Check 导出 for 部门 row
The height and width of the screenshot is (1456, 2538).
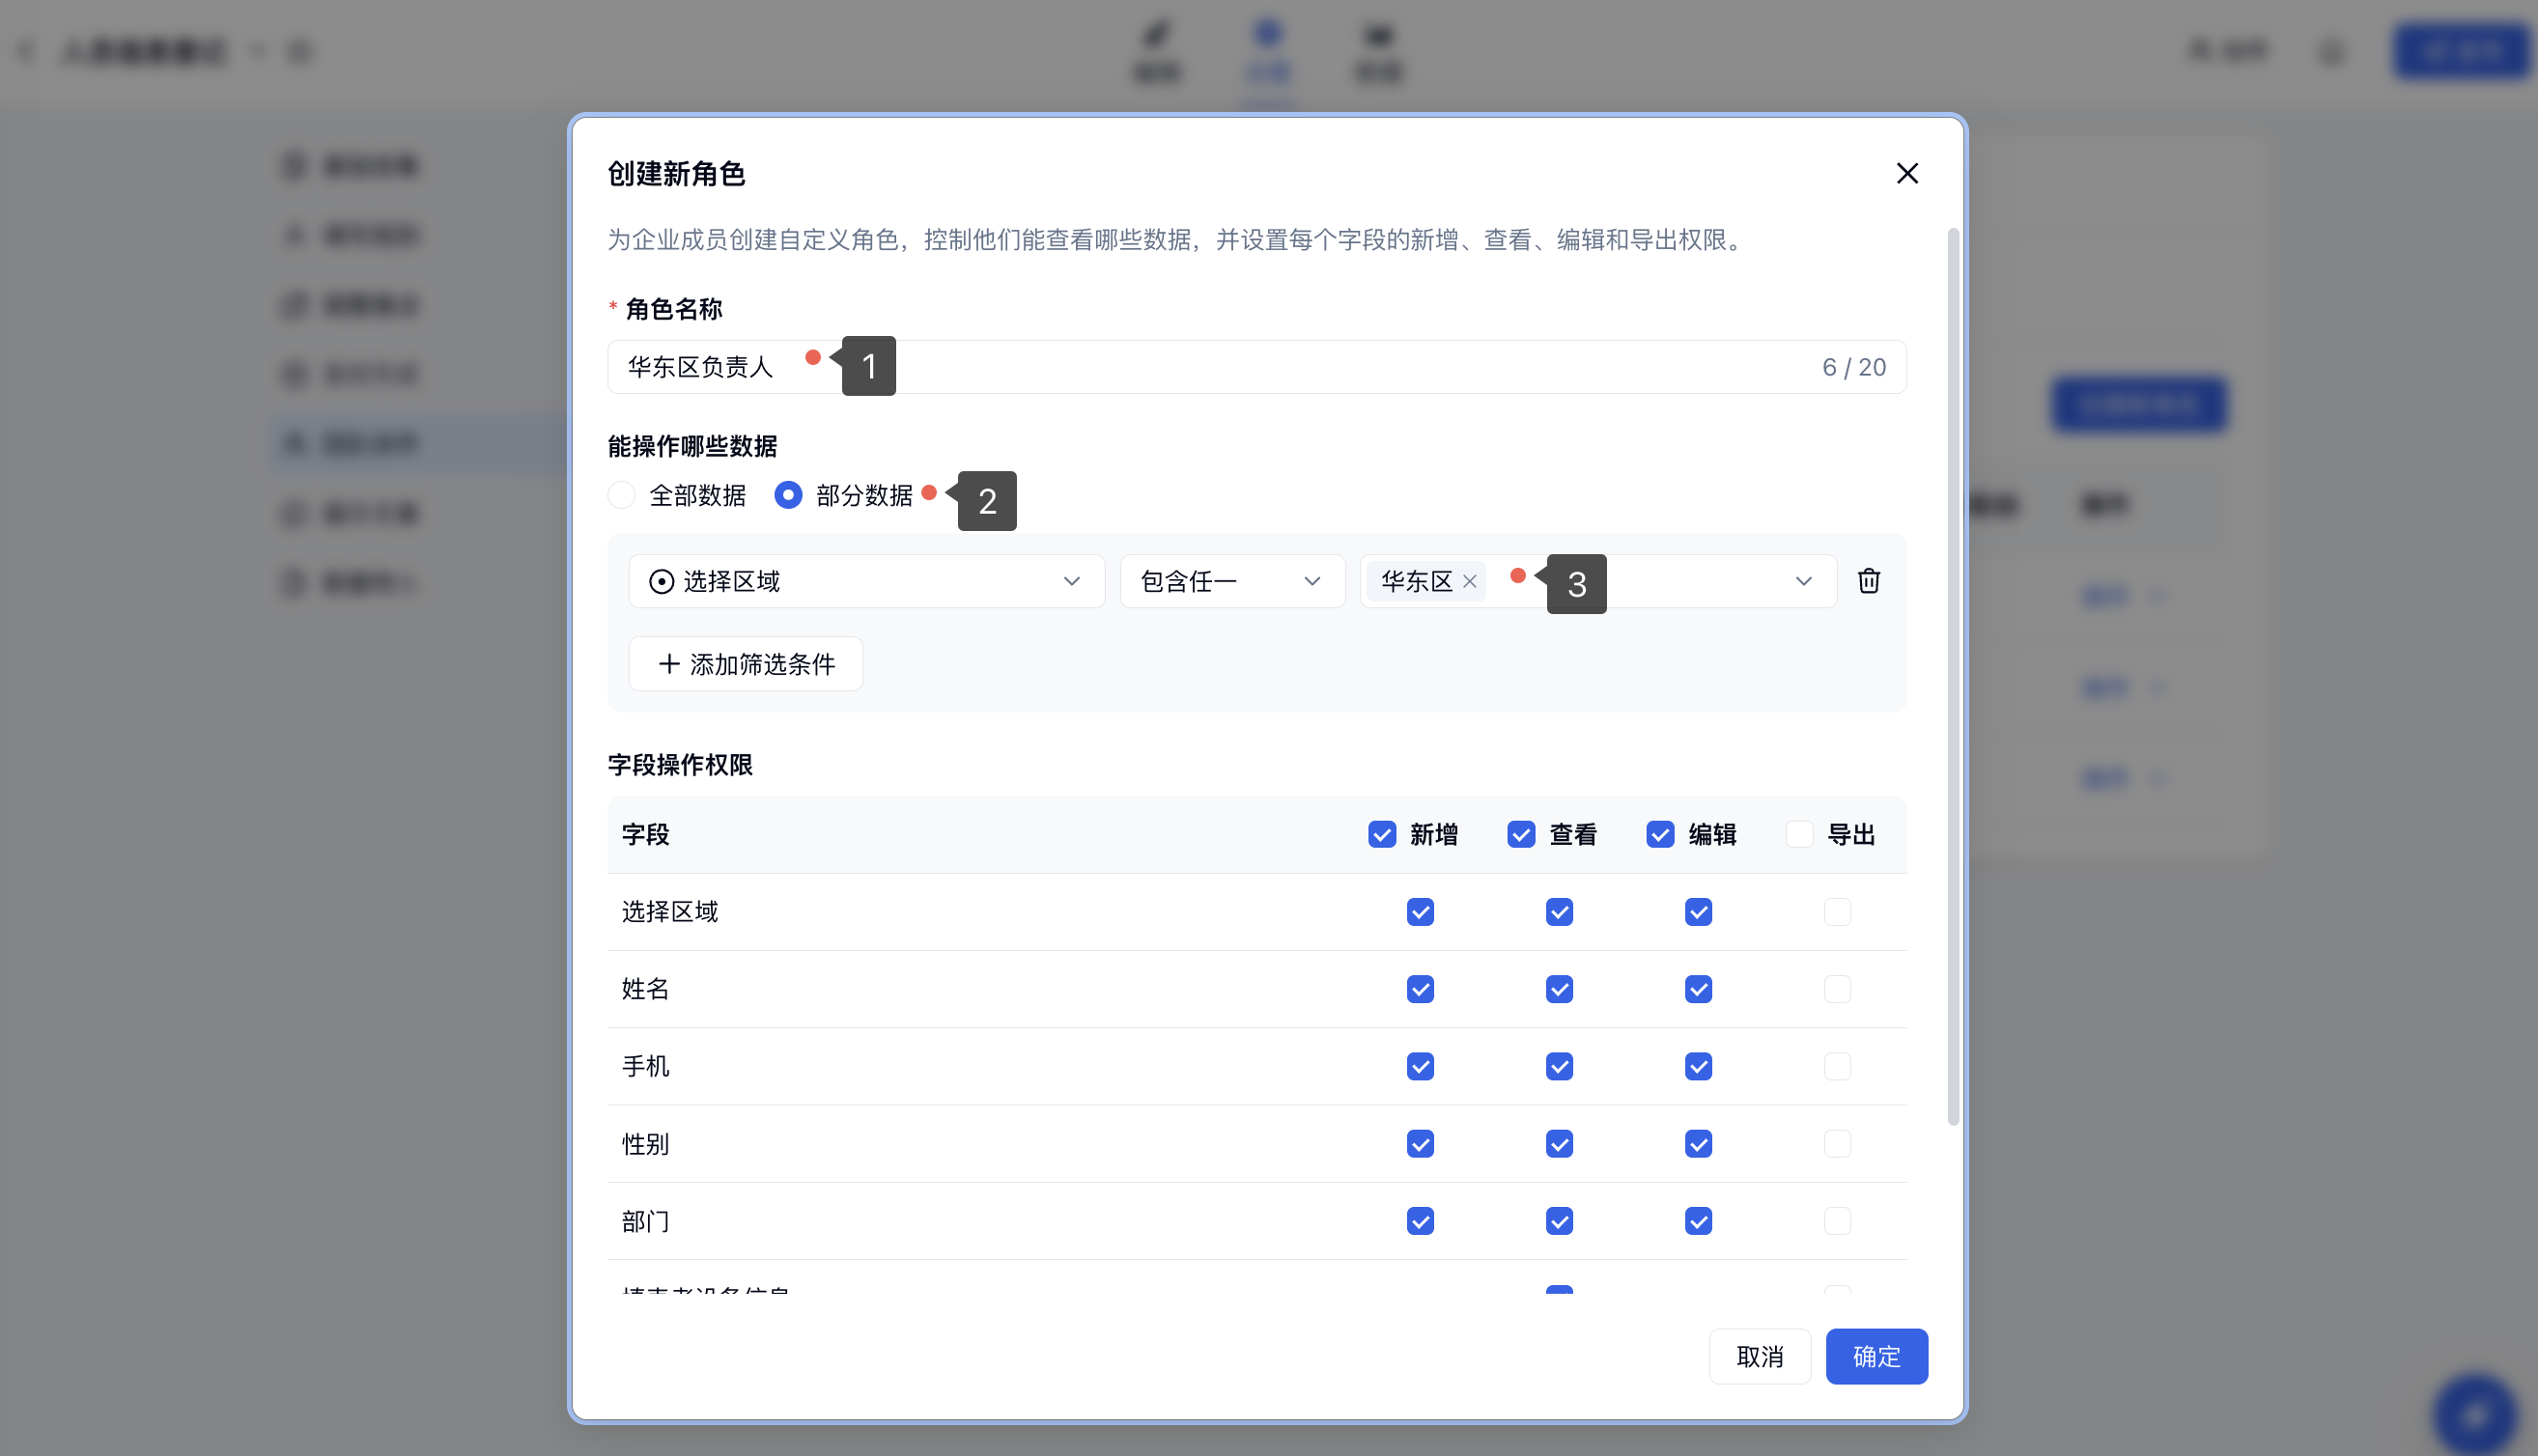click(x=1837, y=1221)
